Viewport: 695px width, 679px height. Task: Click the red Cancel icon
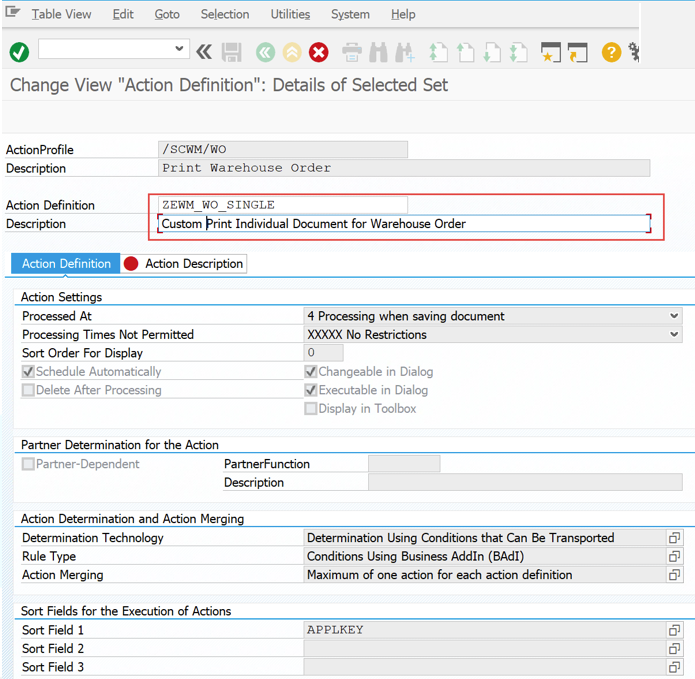tap(319, 52)
